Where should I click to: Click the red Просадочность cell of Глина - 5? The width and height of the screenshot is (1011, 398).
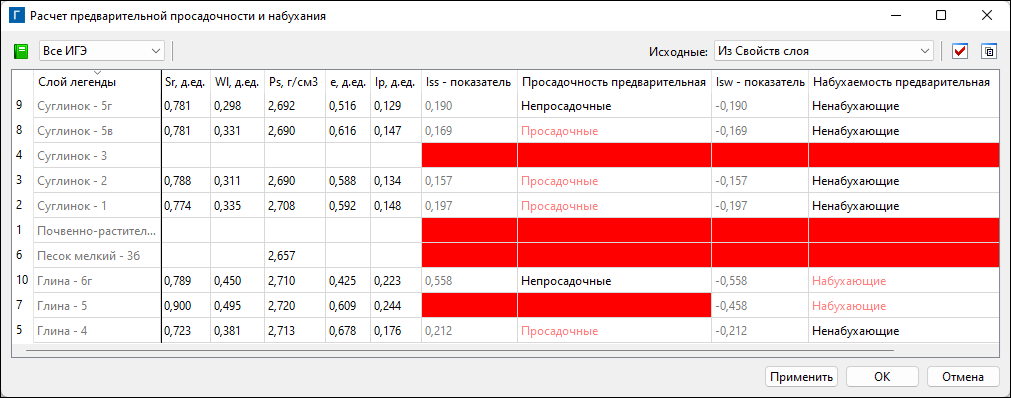614,306
